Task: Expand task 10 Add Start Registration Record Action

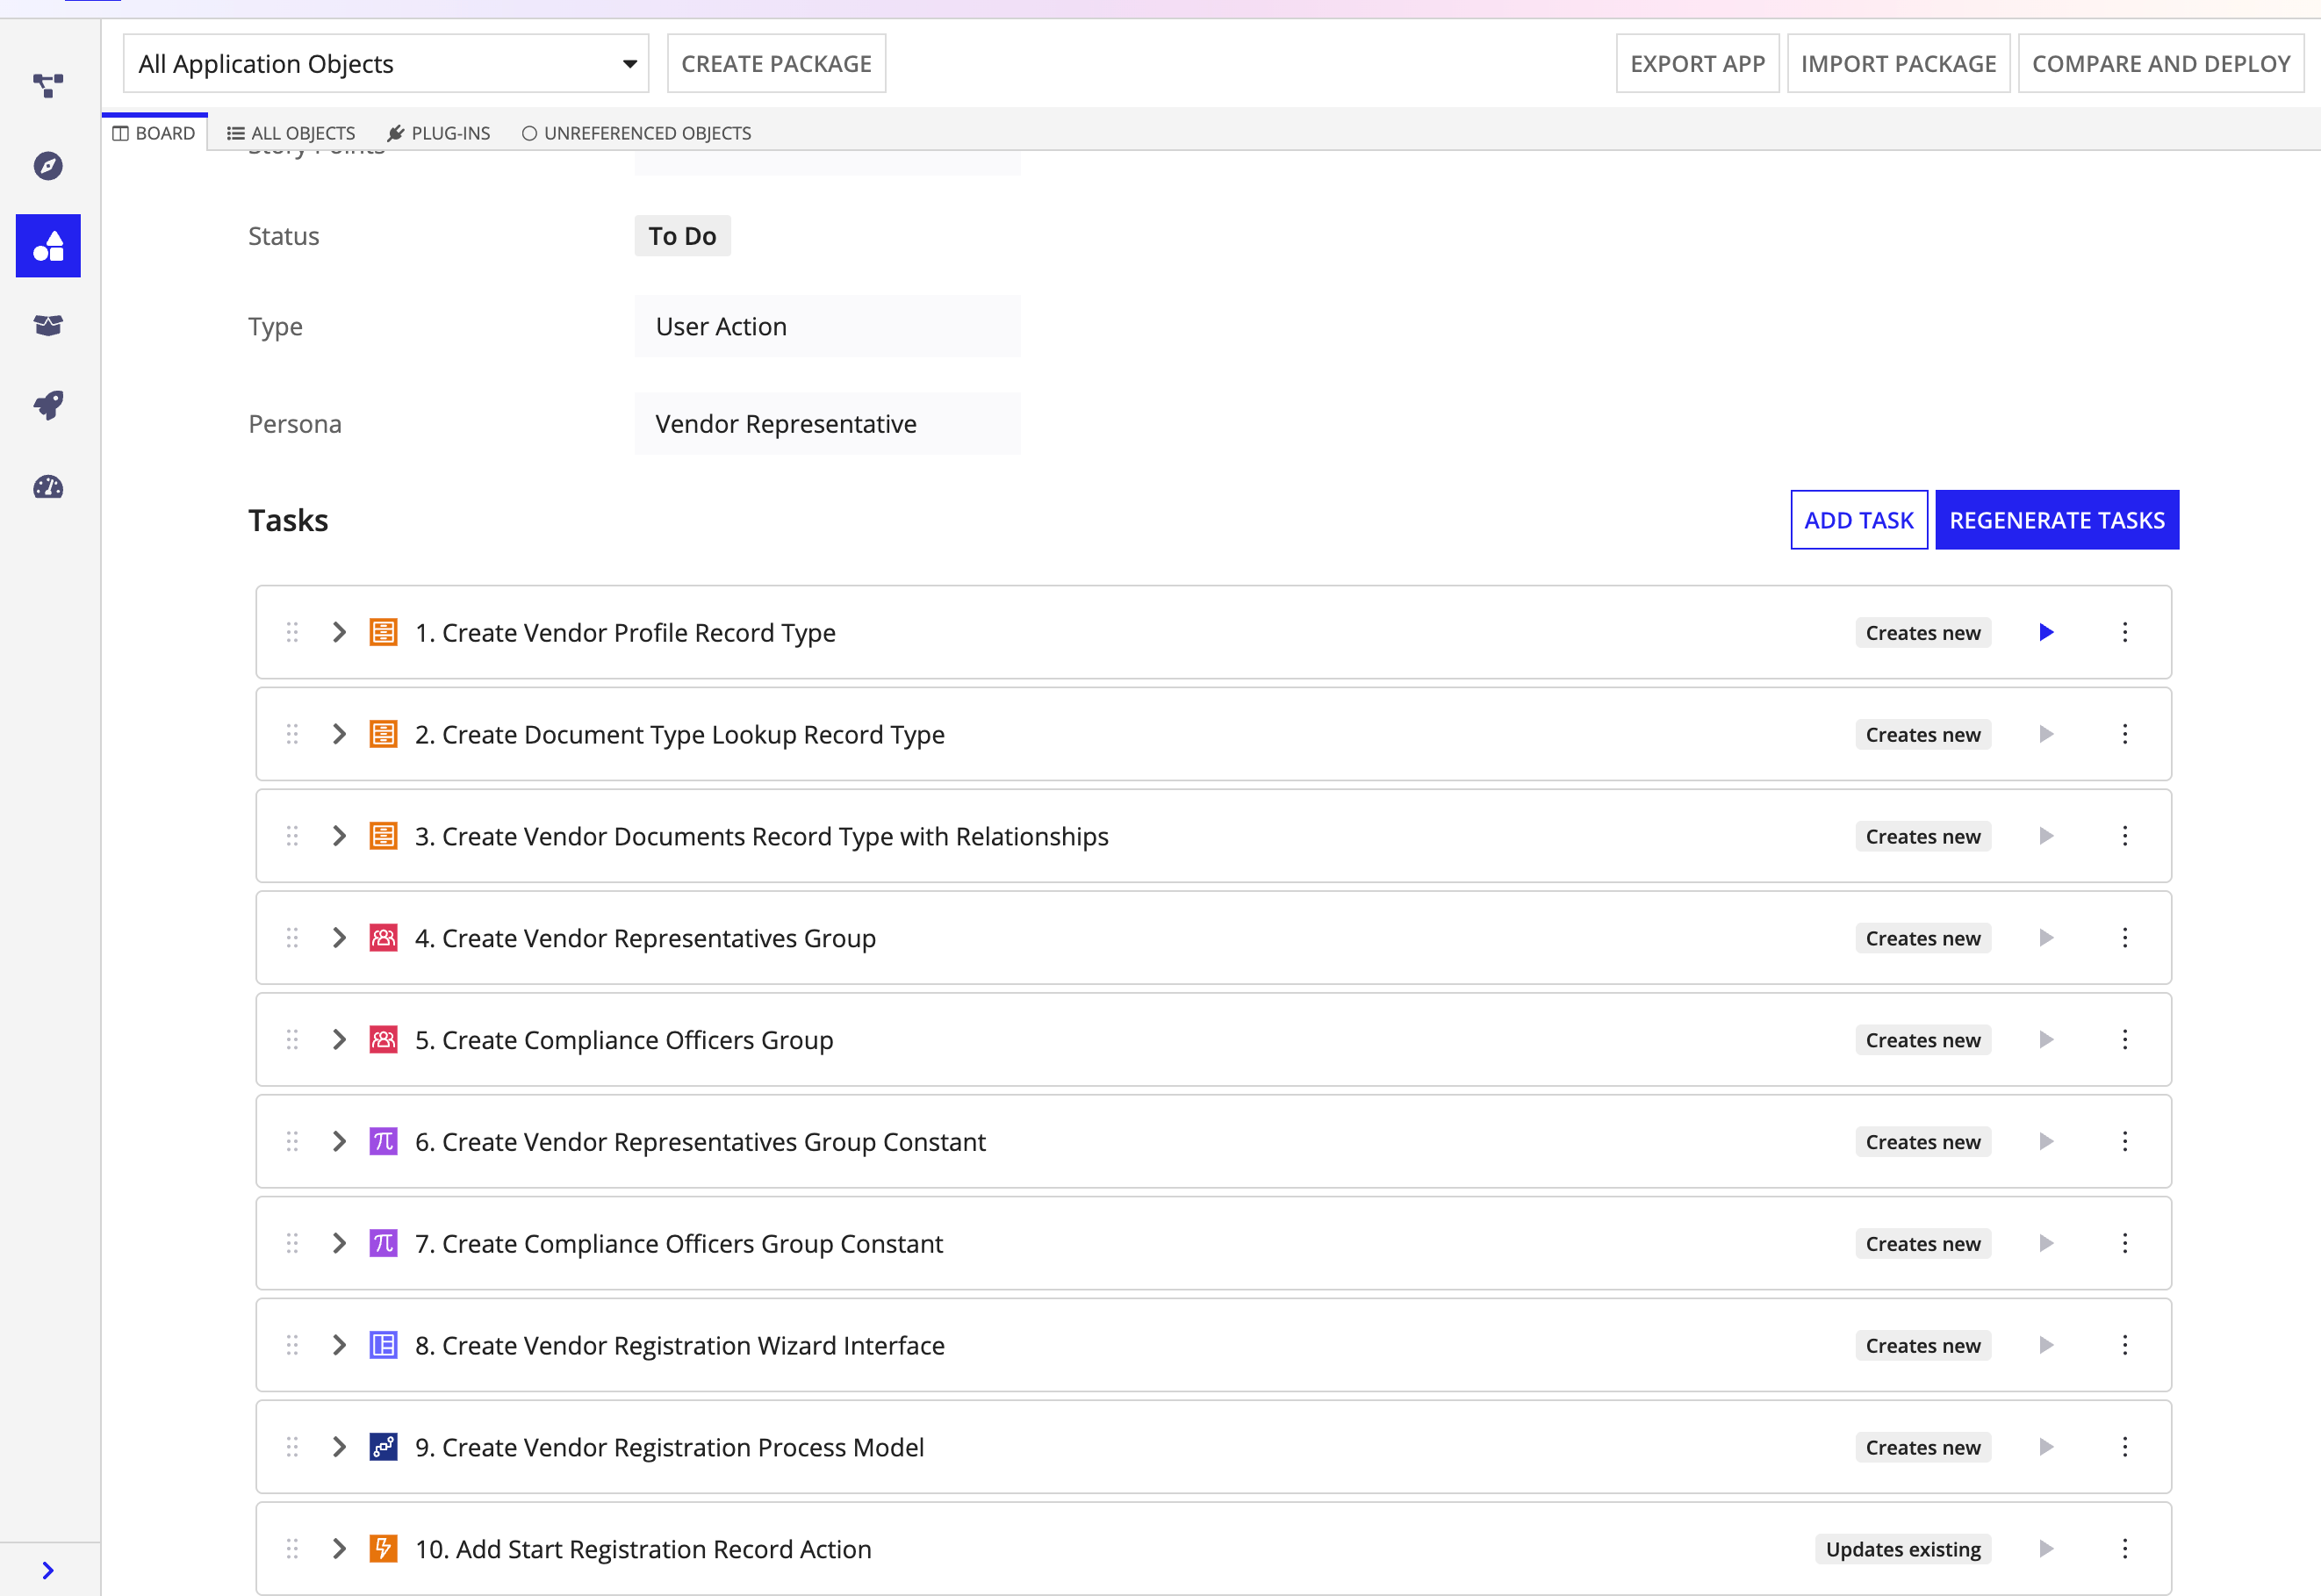Action: click(x=339, y=1549)
